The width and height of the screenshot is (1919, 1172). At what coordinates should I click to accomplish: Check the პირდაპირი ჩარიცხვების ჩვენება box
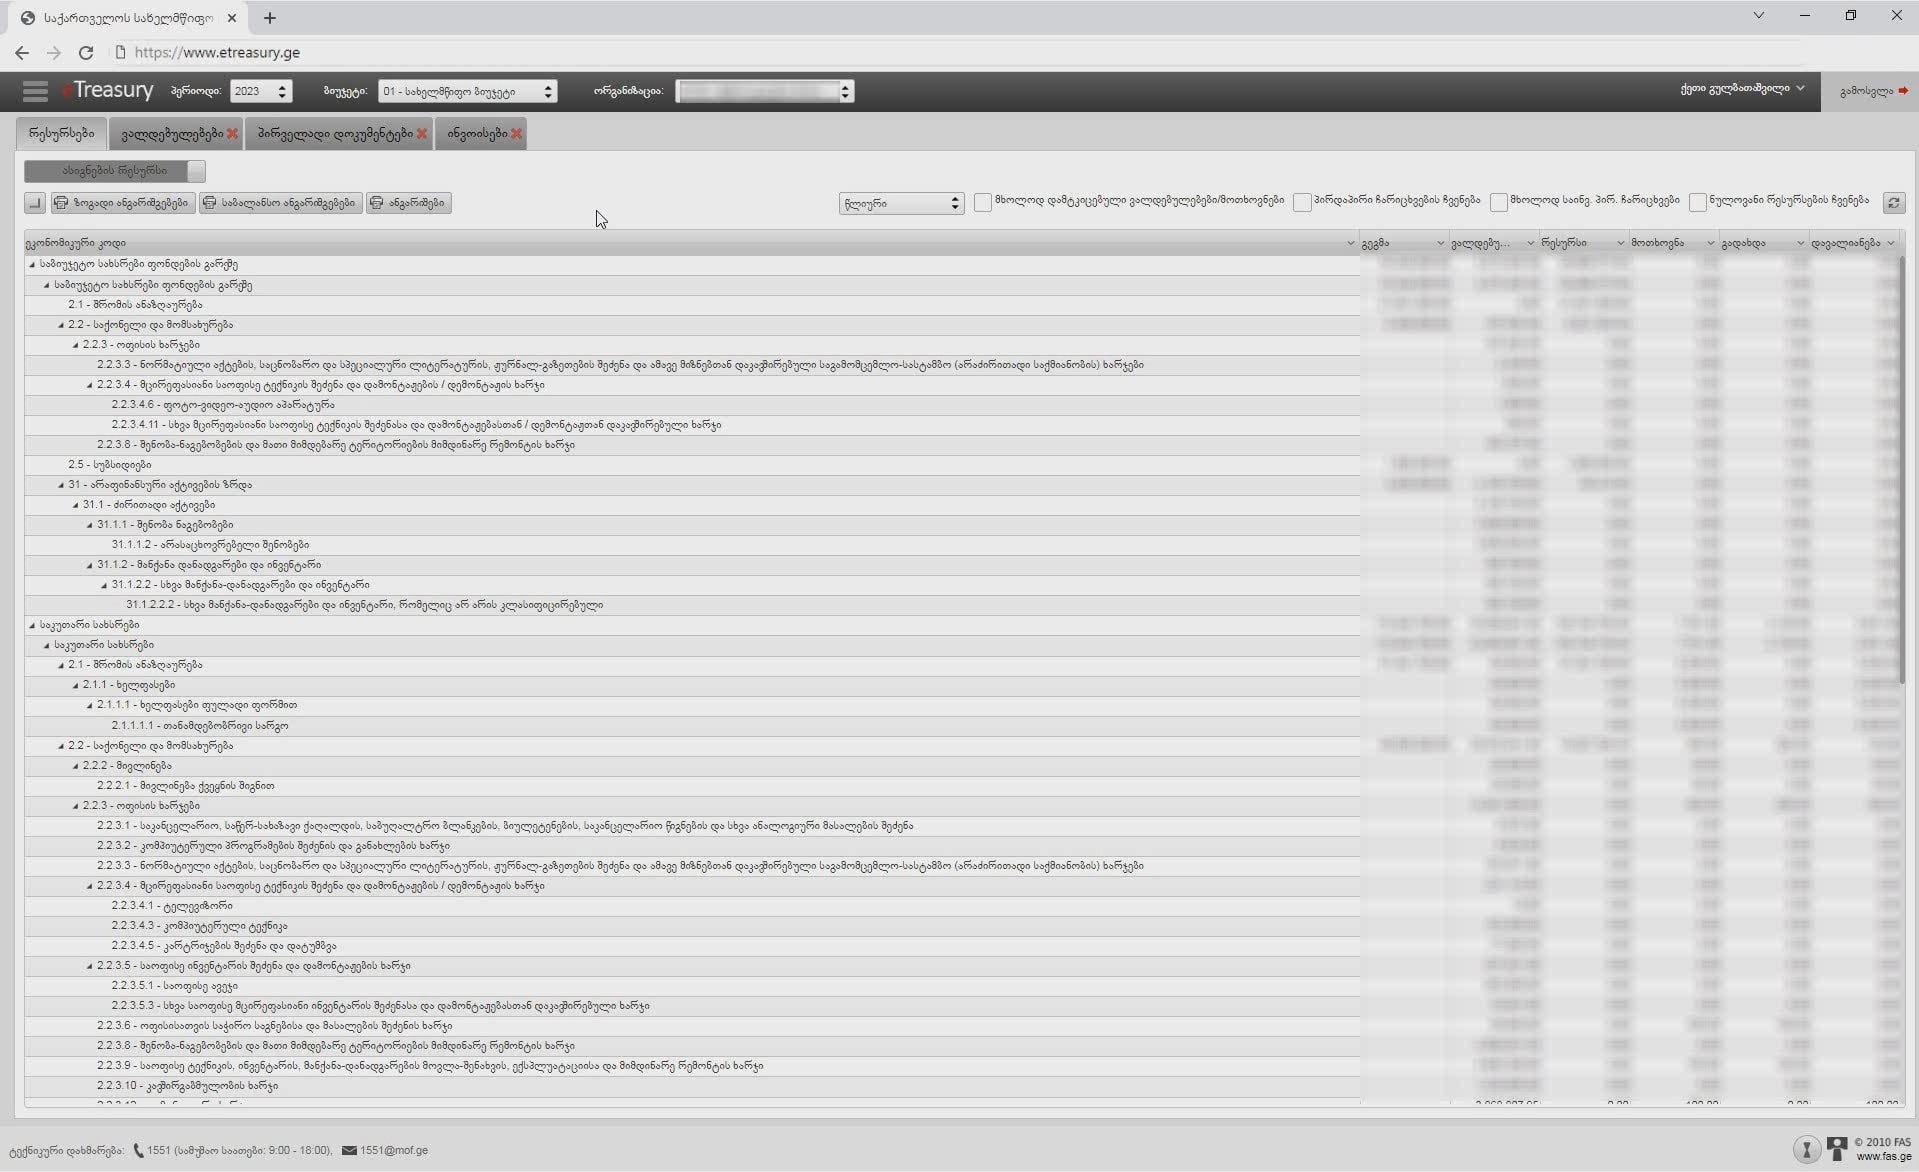pyautogui.click(x=1302, y=202)
